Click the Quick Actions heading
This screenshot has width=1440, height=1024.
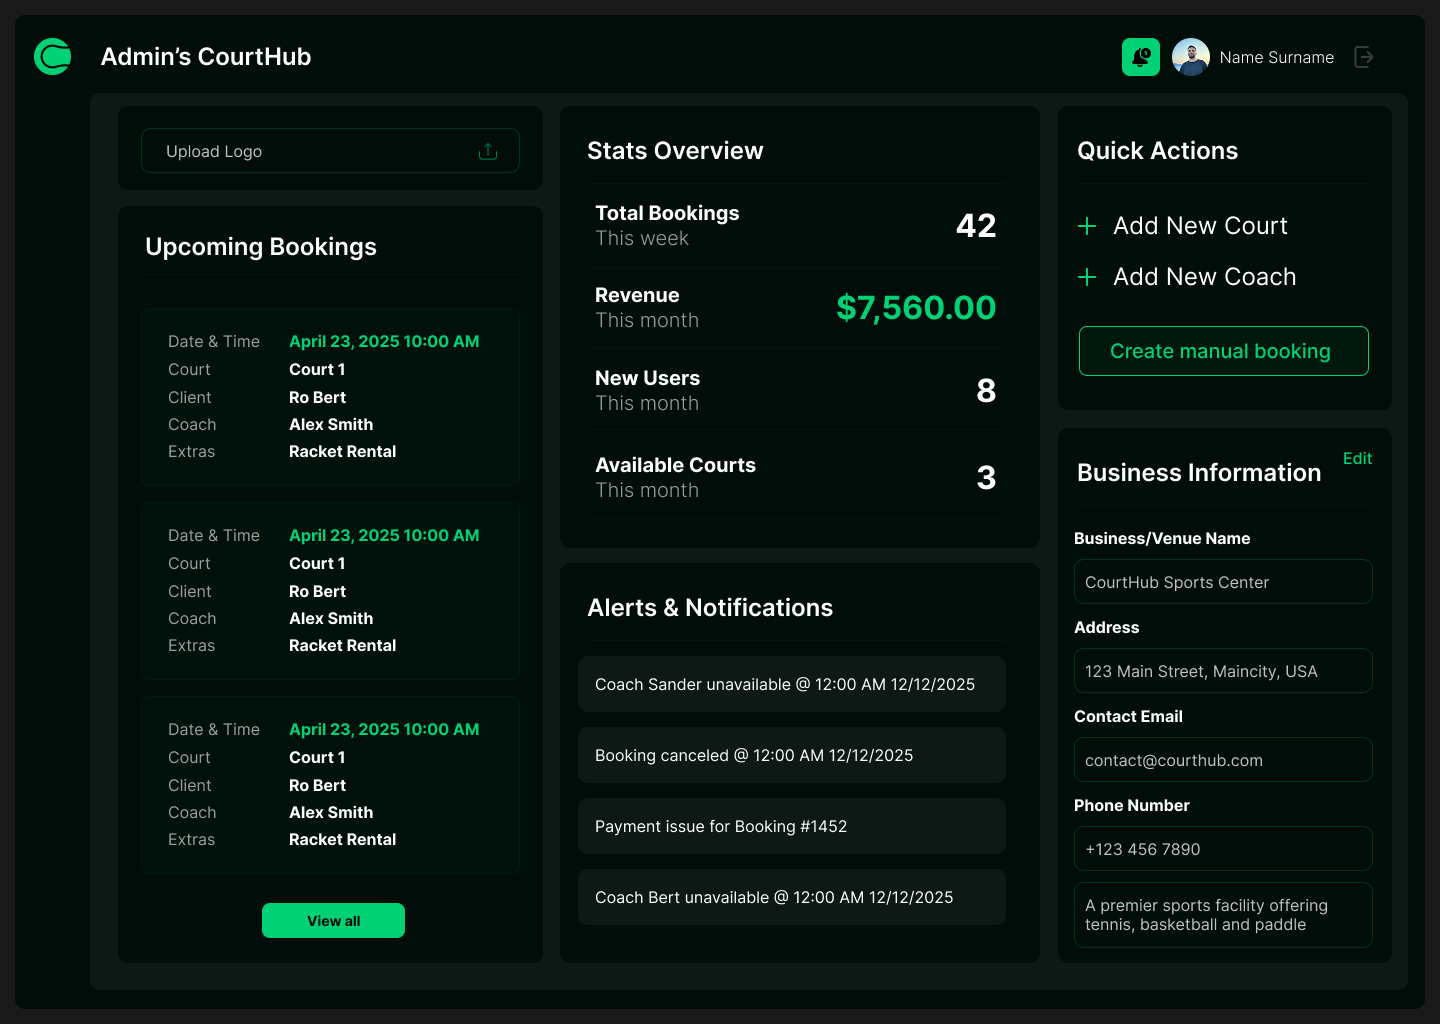pos(1157,151)
